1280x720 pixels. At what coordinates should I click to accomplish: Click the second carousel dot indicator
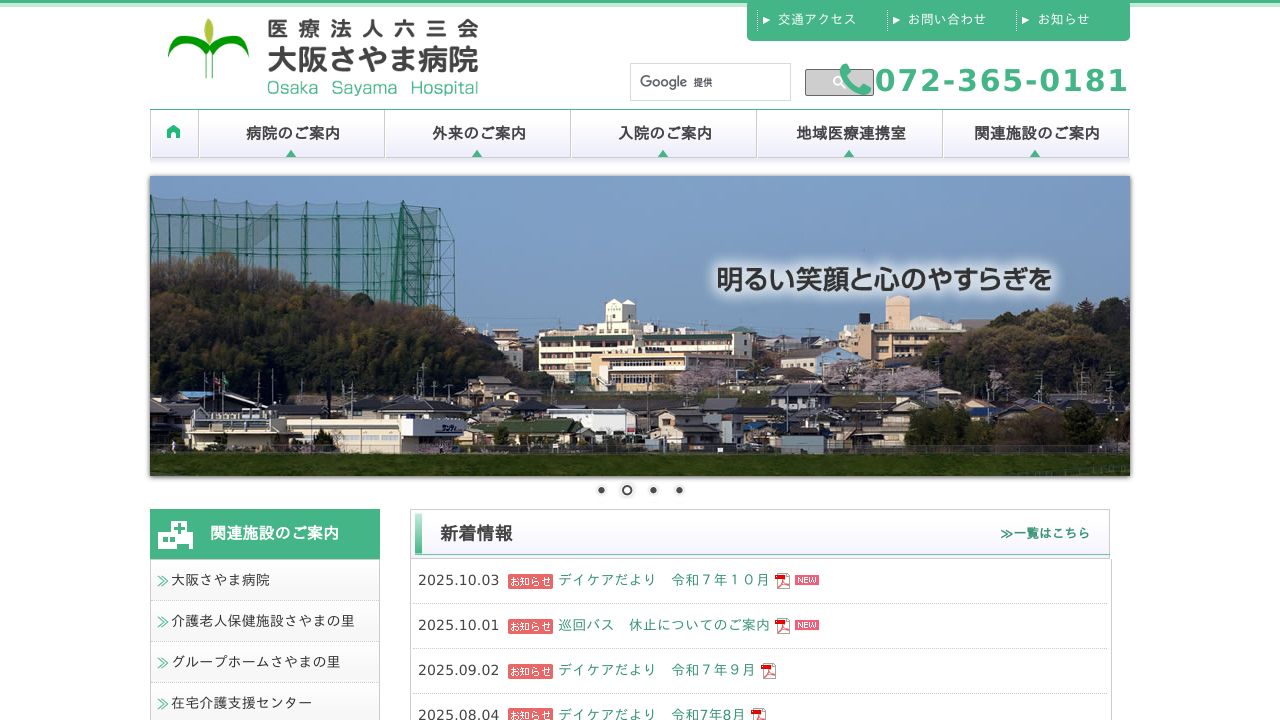click(x=627, y=490)
